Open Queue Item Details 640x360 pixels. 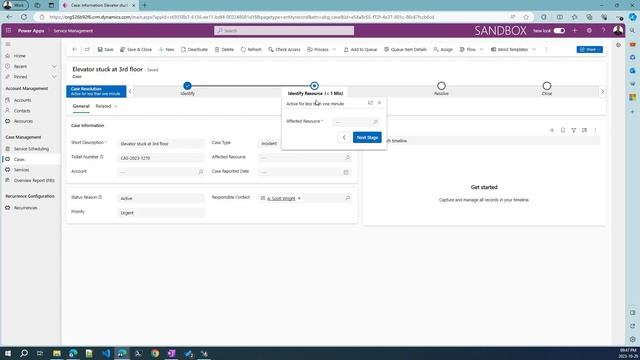pos(405,49)
